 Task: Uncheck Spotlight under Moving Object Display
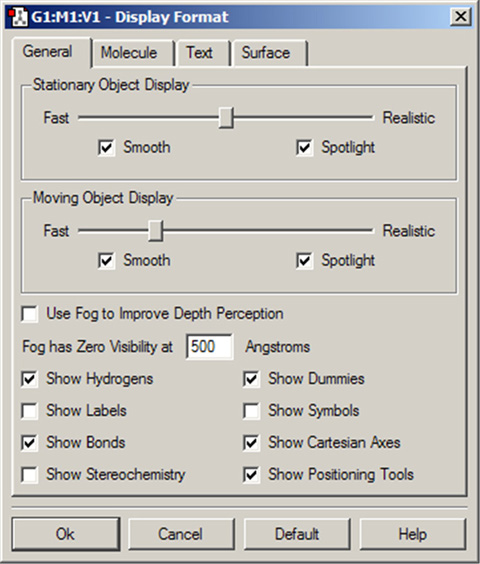tap(304, 260)
